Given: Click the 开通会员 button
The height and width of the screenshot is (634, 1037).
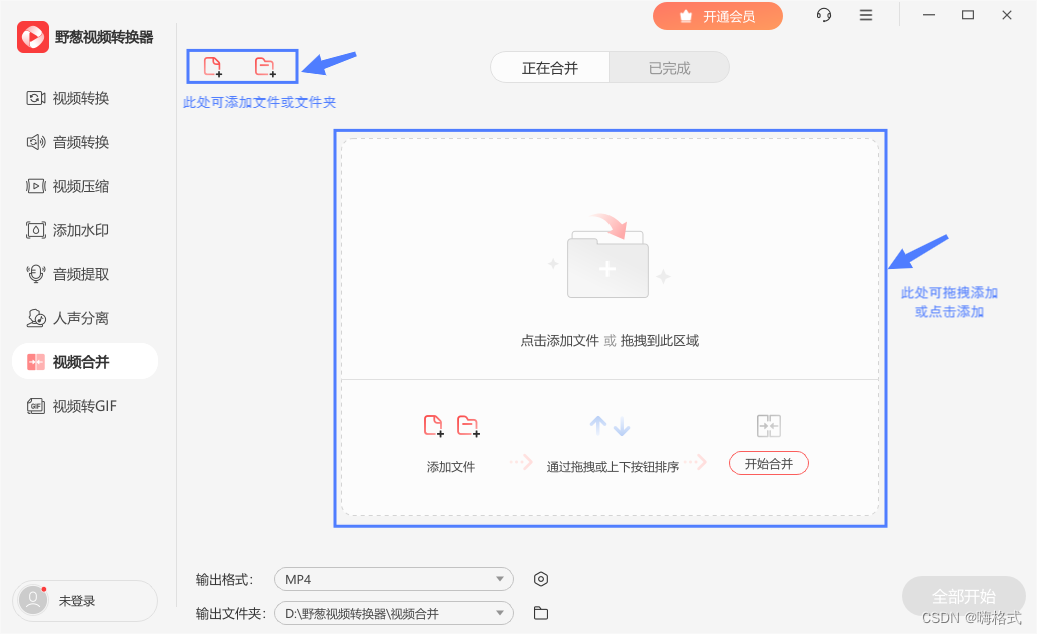Looking at the screenshot, I should (718, 16).
